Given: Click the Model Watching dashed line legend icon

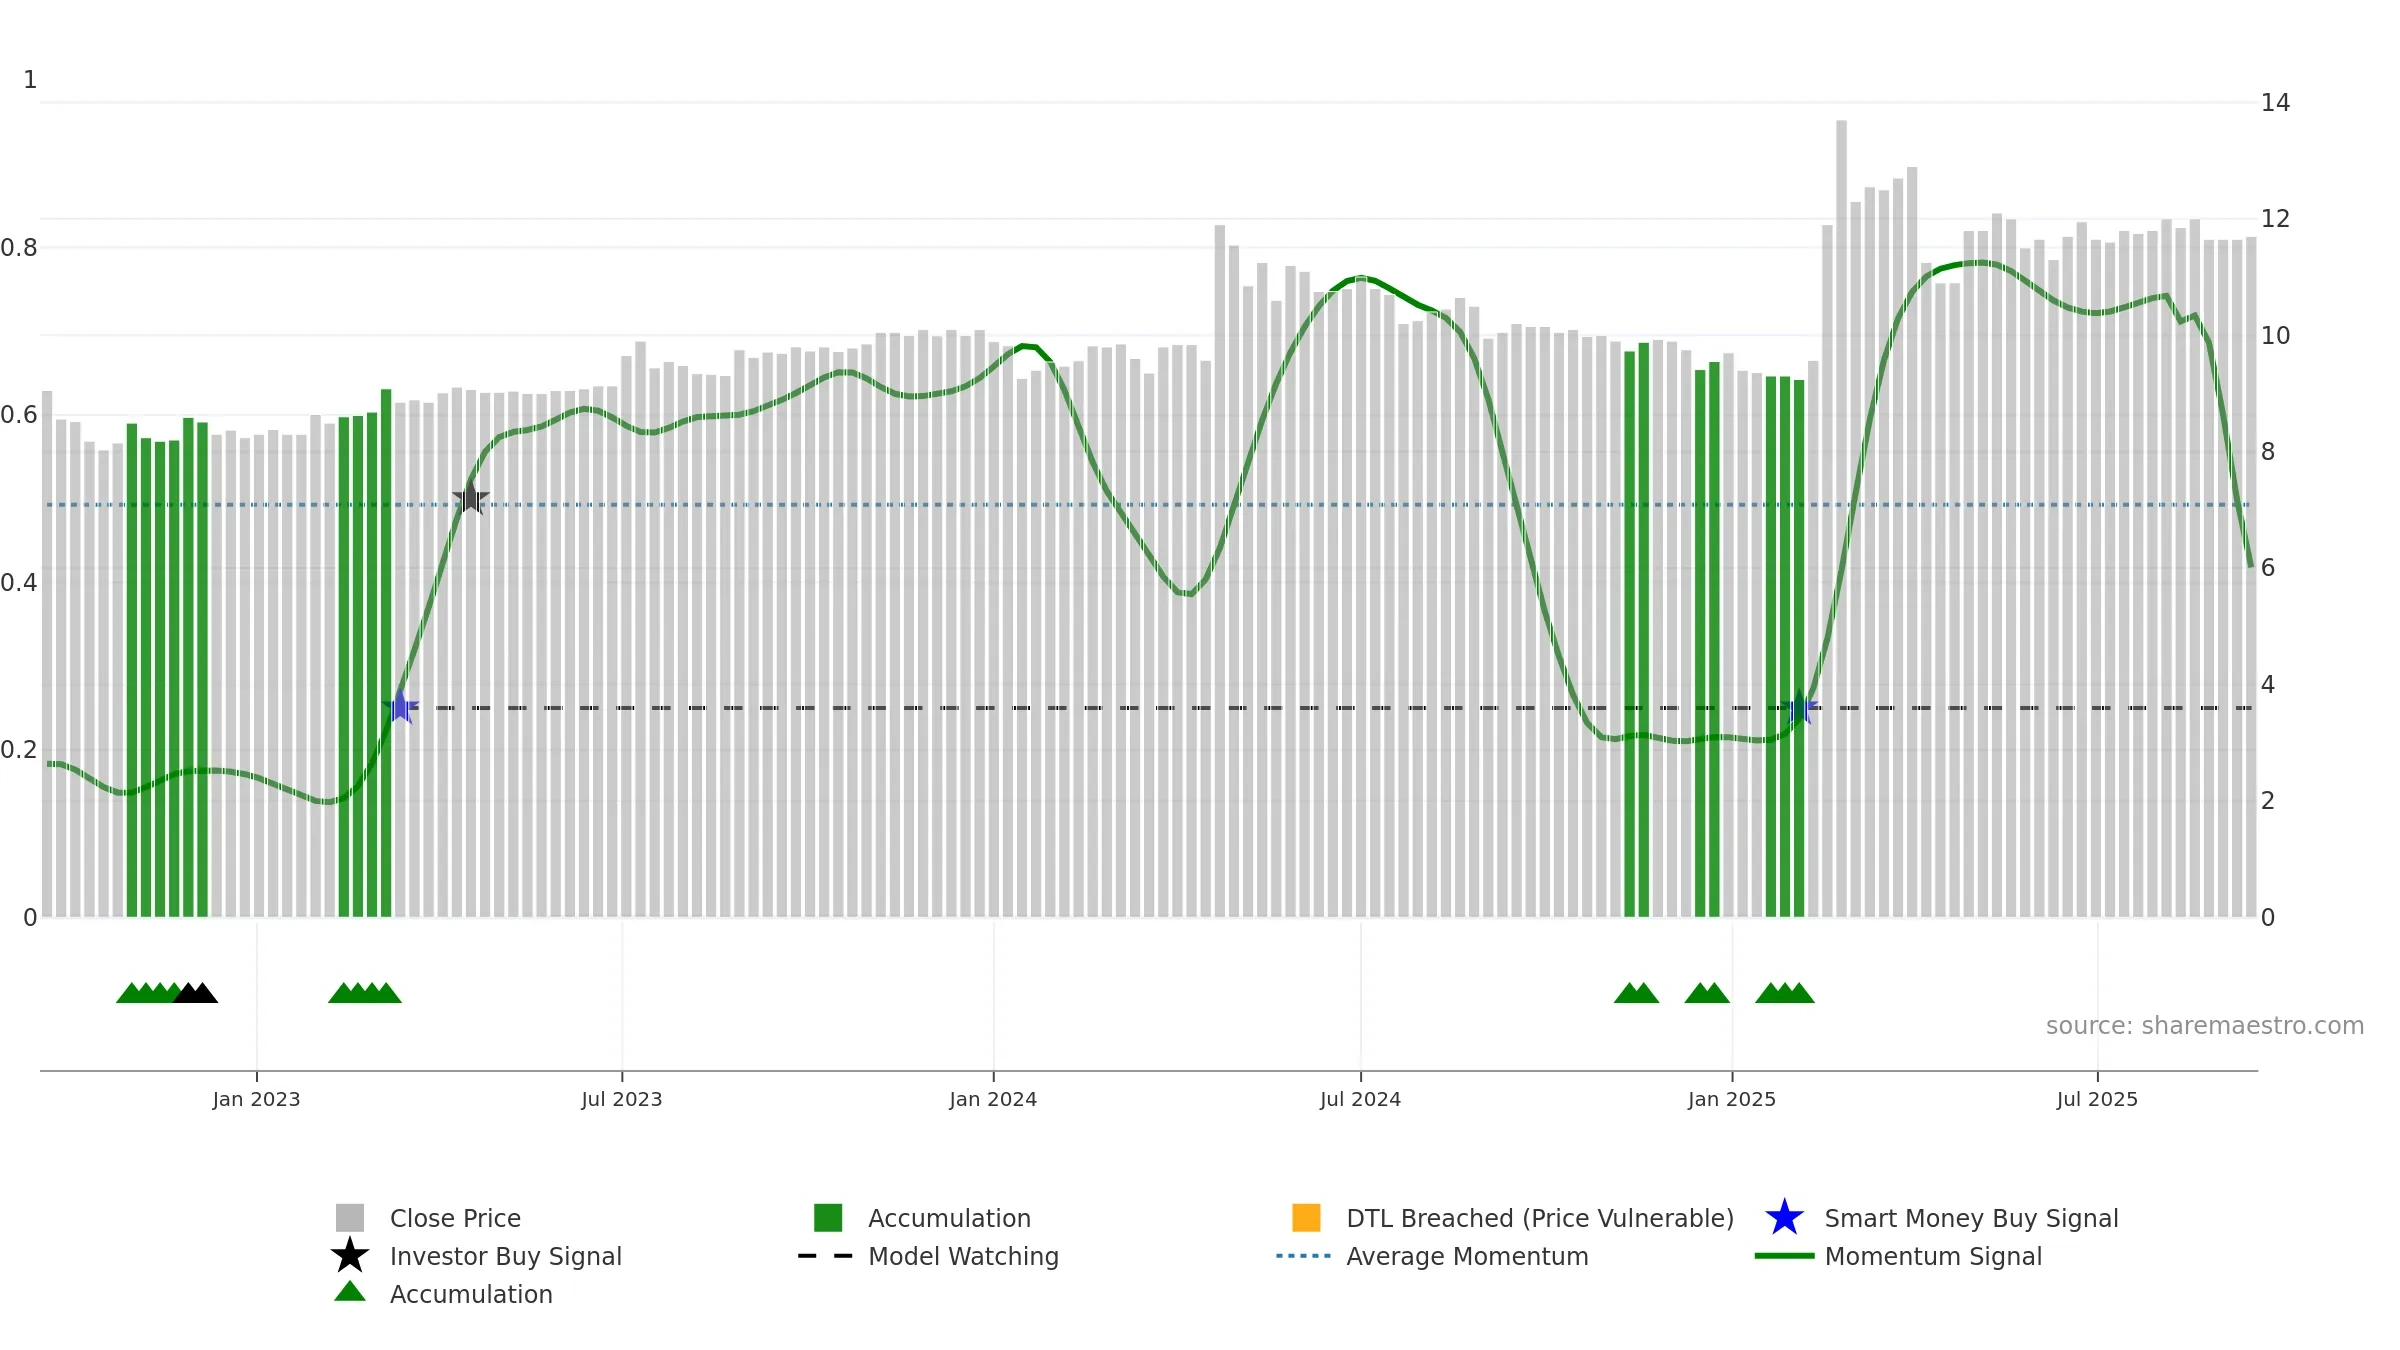Looking at the screenshot, I should [825, 1256].
